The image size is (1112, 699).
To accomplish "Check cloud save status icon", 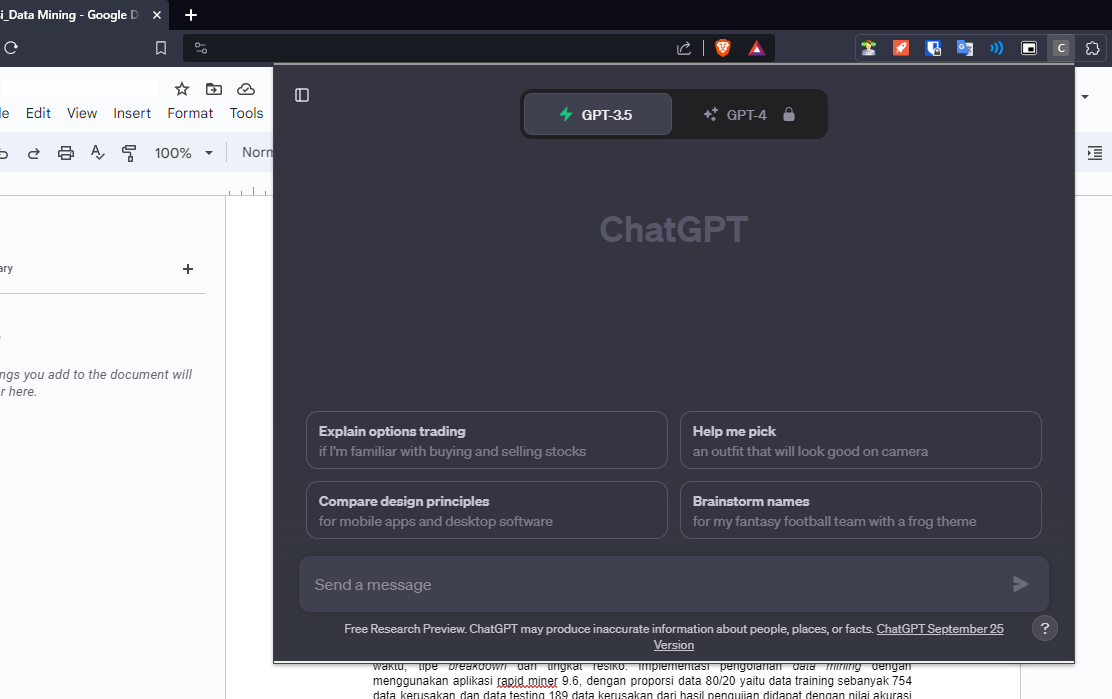I will (245, 89).
